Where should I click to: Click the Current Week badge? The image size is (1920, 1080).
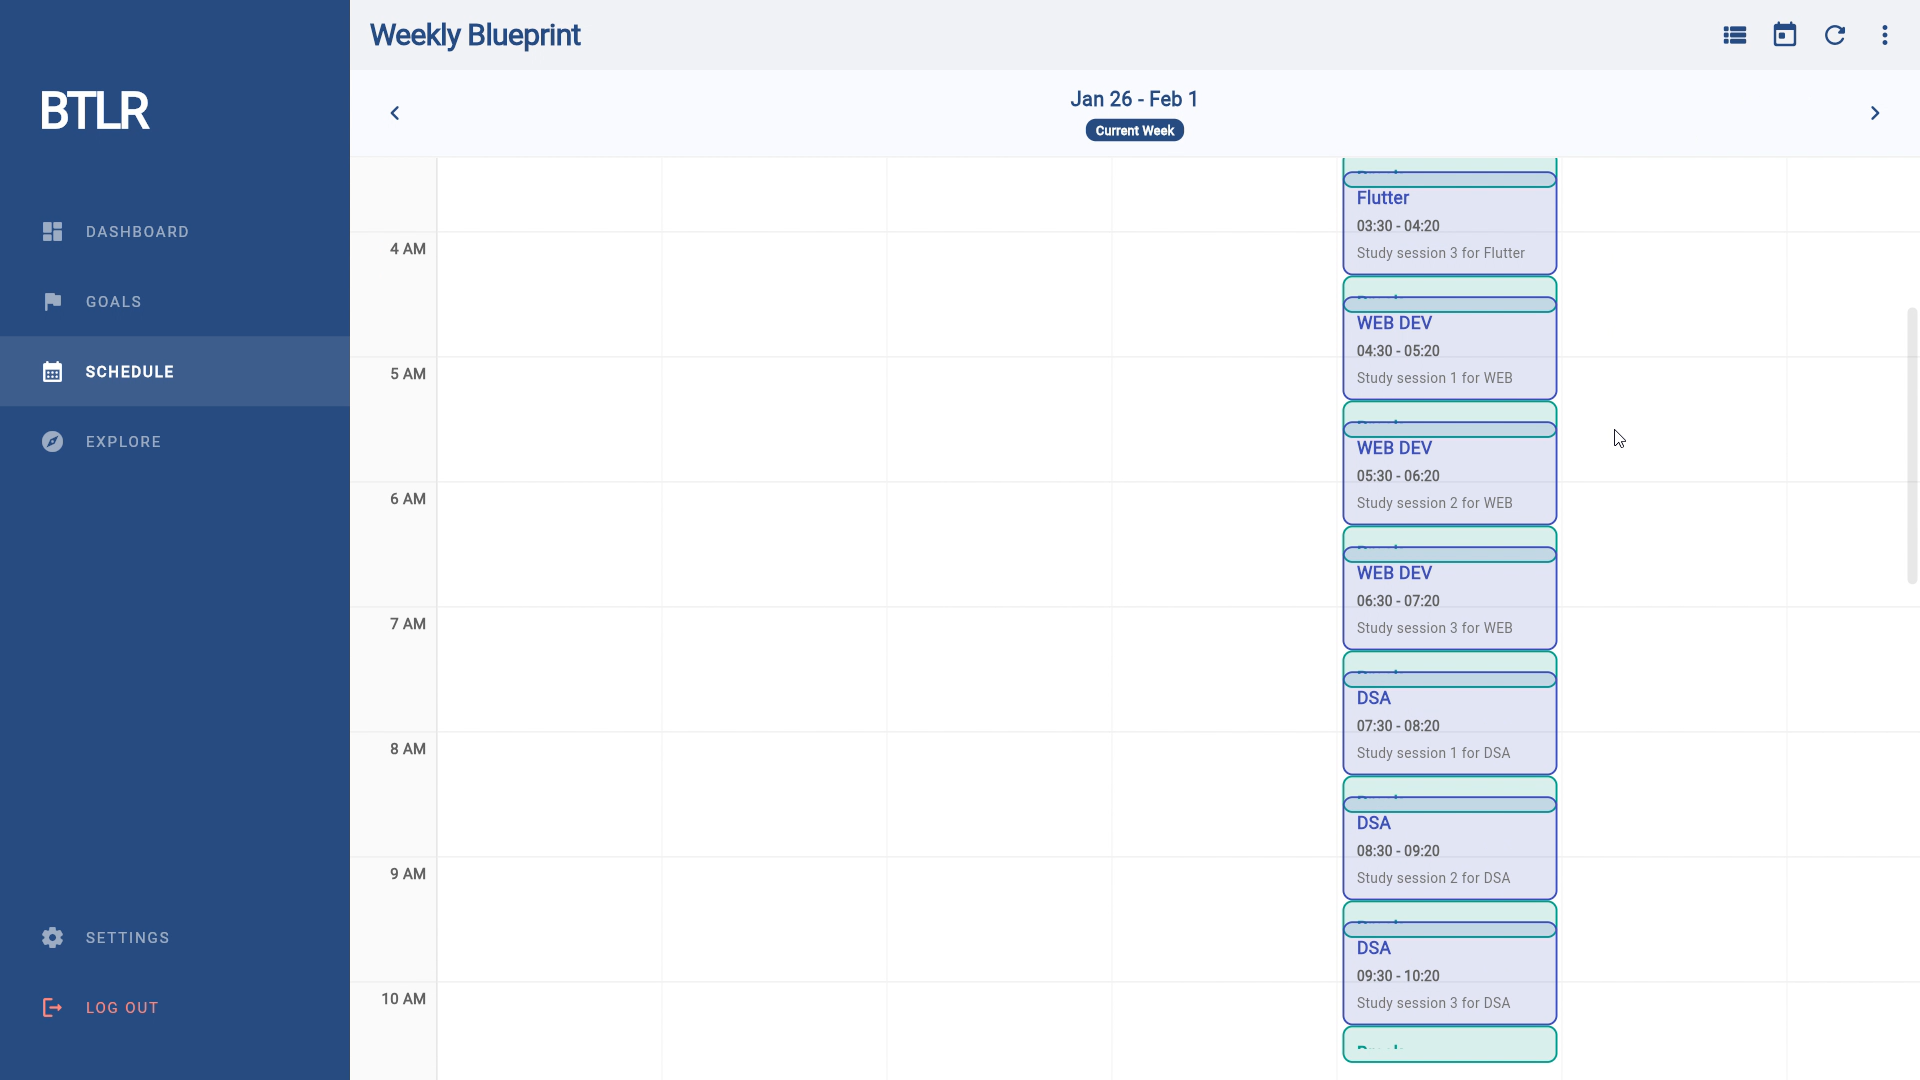click(1134, 131)
